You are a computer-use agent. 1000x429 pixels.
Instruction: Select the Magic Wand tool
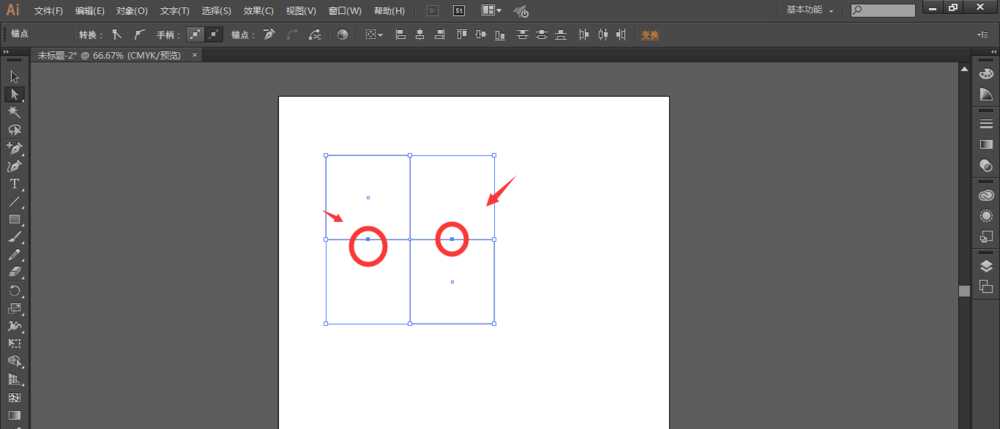(x=15, y=112)
